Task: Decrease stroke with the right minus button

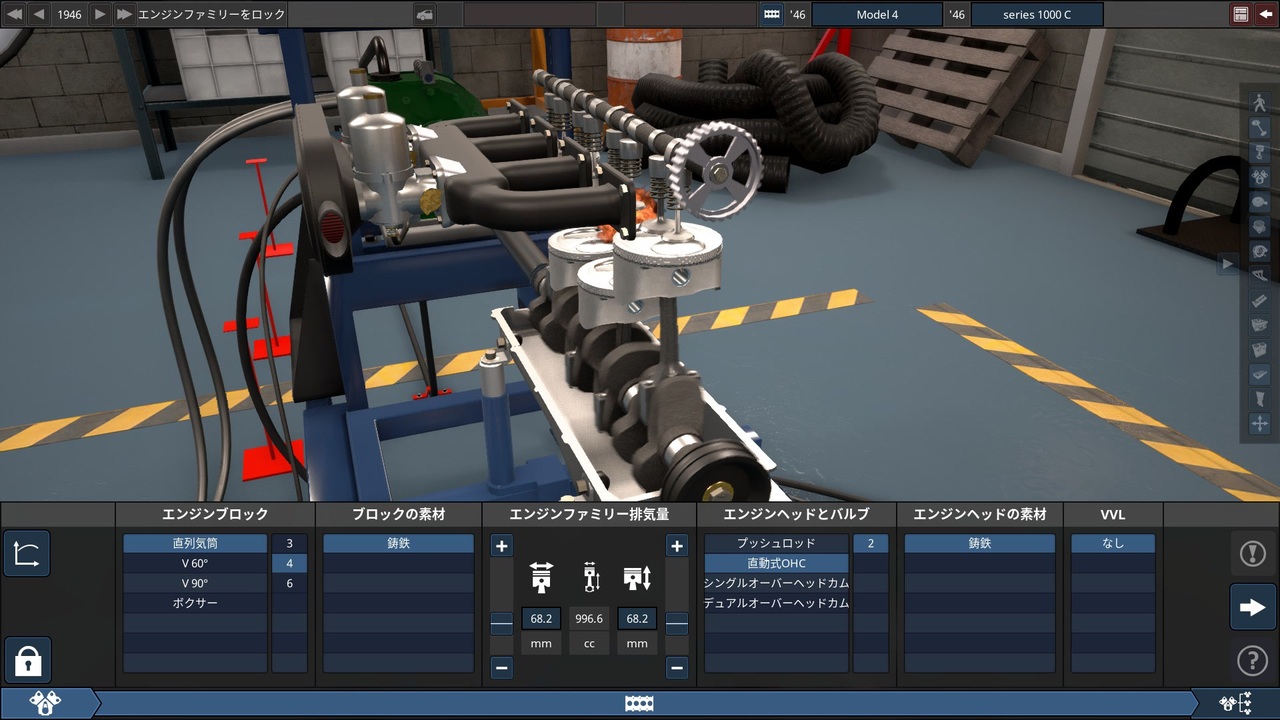Action: pyautogui.click(x=677, y=667)
